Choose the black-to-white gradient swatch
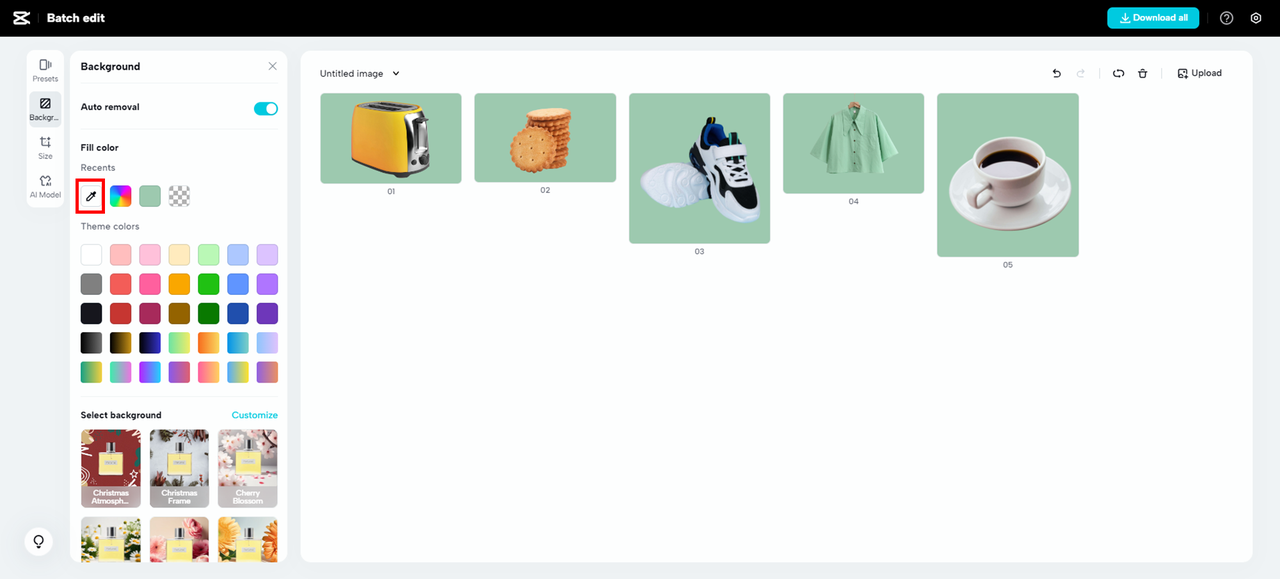The image size is (1280, 579). point(92,343)
